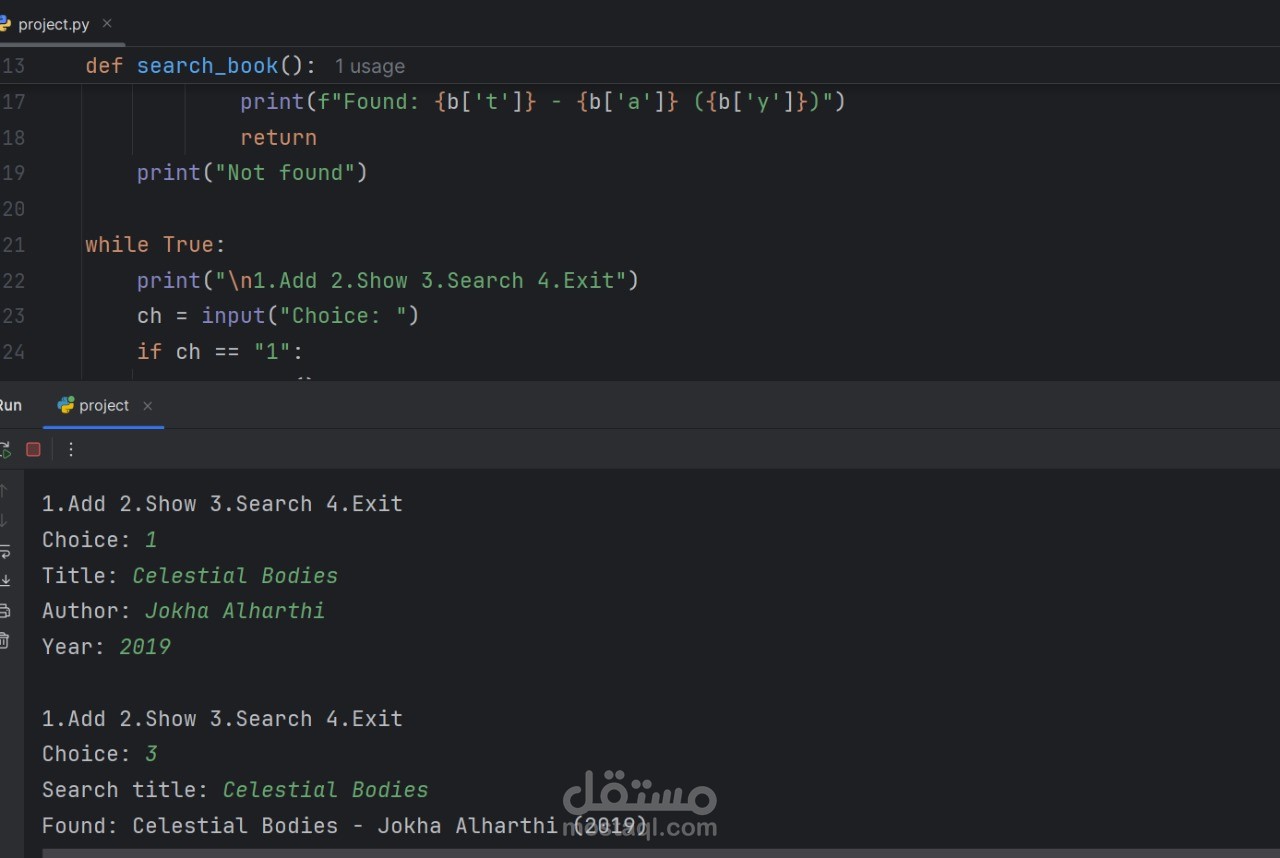Click the 'if ch == "1":' line
Screen dimensions: 1280x858
click(220, 352)
